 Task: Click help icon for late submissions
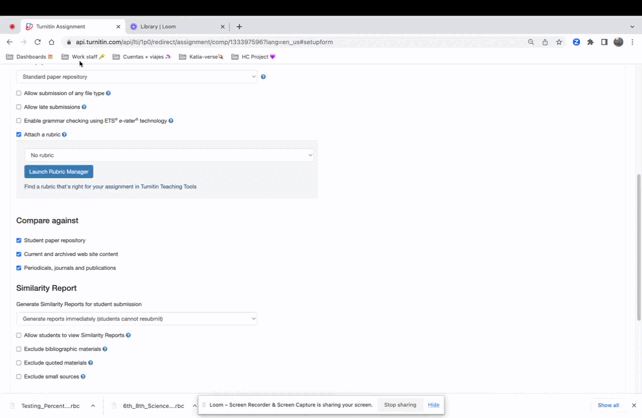tap(84, 107)
